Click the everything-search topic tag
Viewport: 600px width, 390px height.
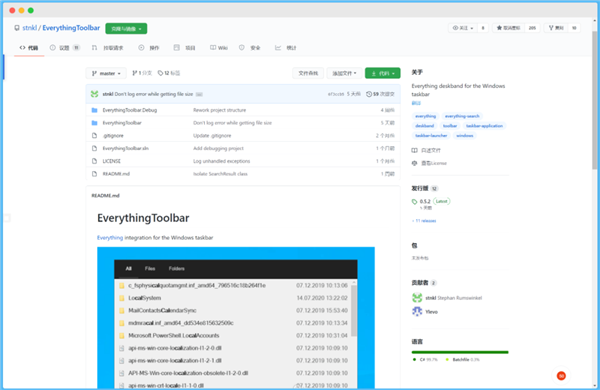click(x=462, y=116)
